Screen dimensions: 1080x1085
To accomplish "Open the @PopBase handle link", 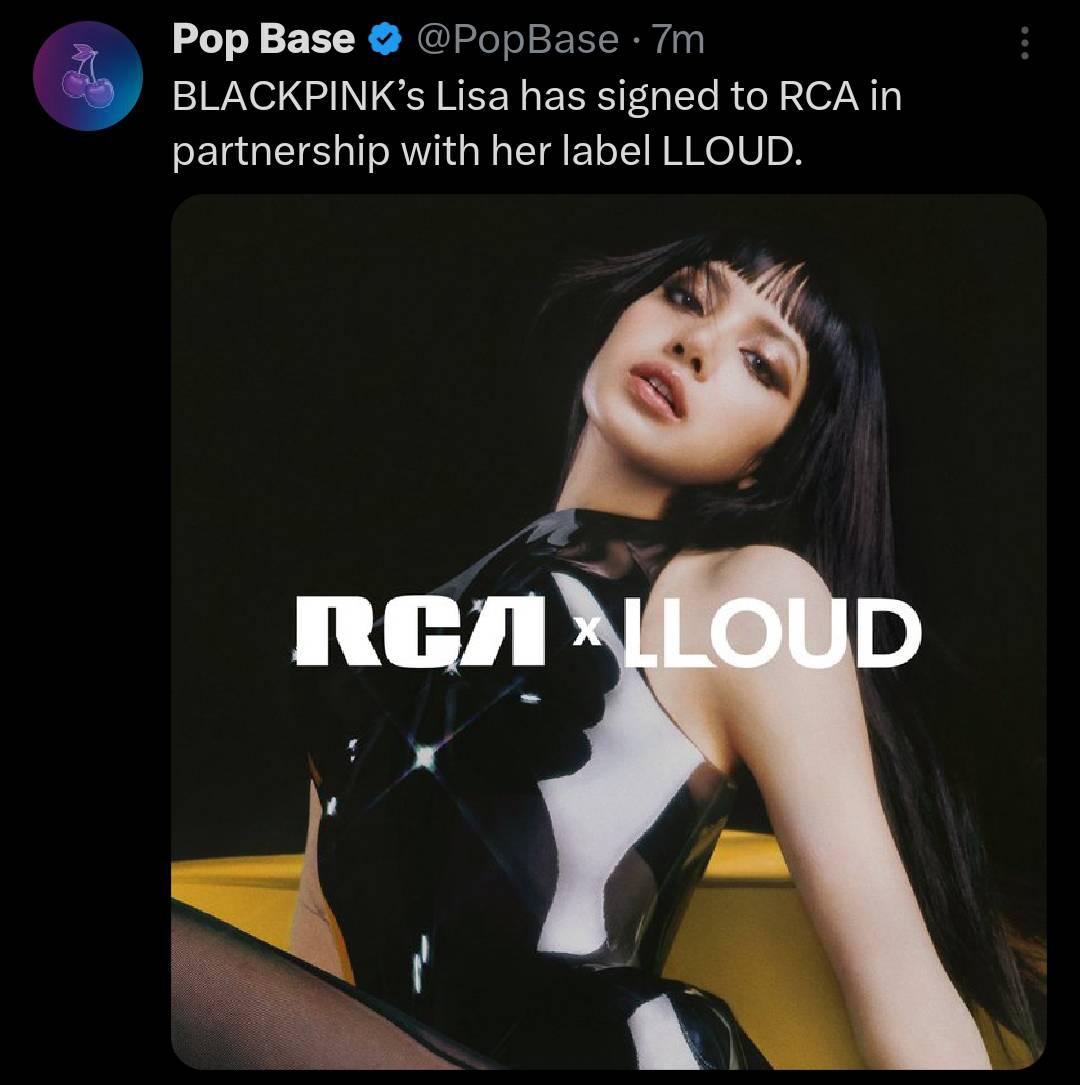I will click(518, 39).
